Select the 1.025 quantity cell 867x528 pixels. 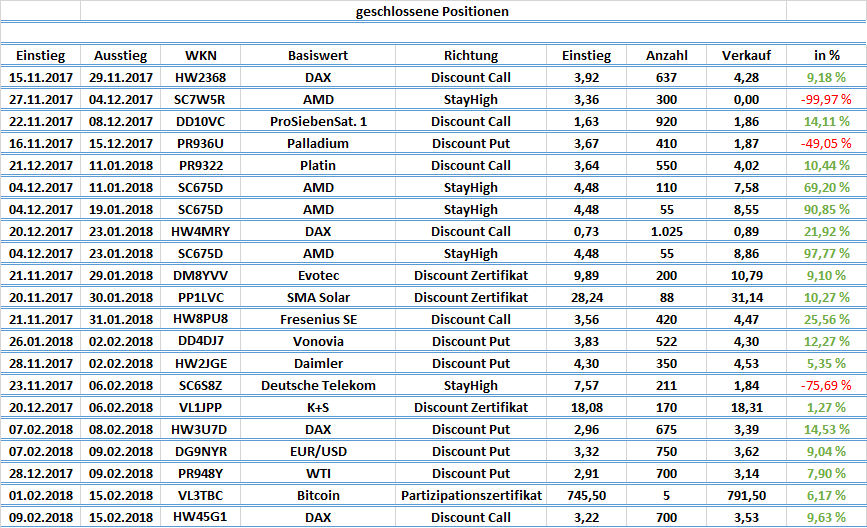667,231
